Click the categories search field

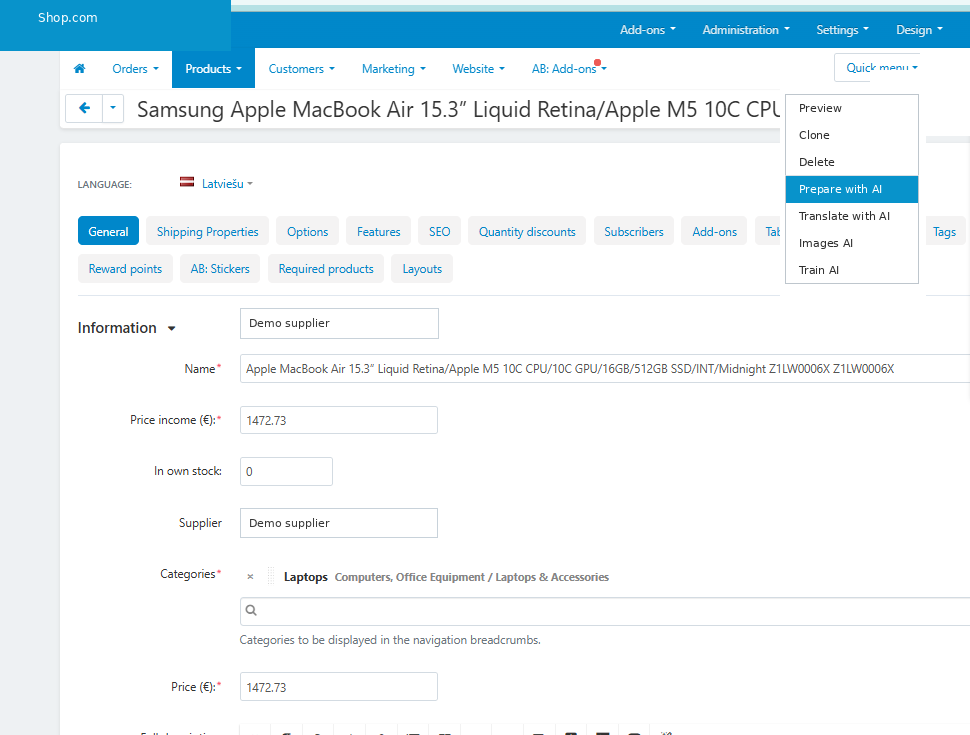coord(604,611)
